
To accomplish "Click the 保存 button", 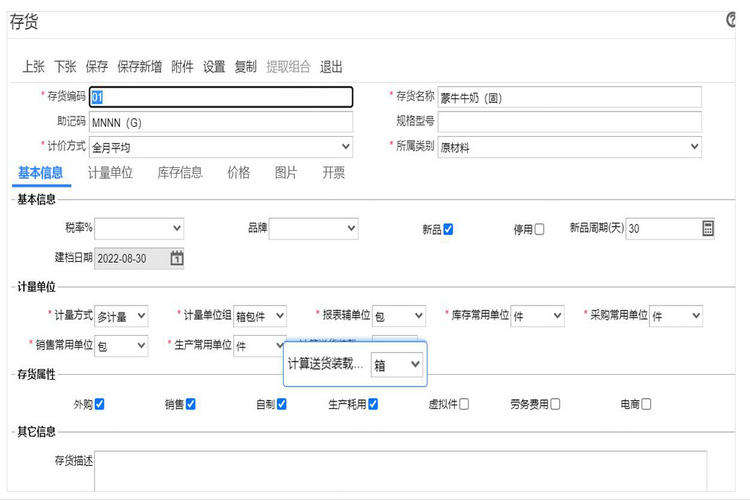I will (x=97, y=67).
